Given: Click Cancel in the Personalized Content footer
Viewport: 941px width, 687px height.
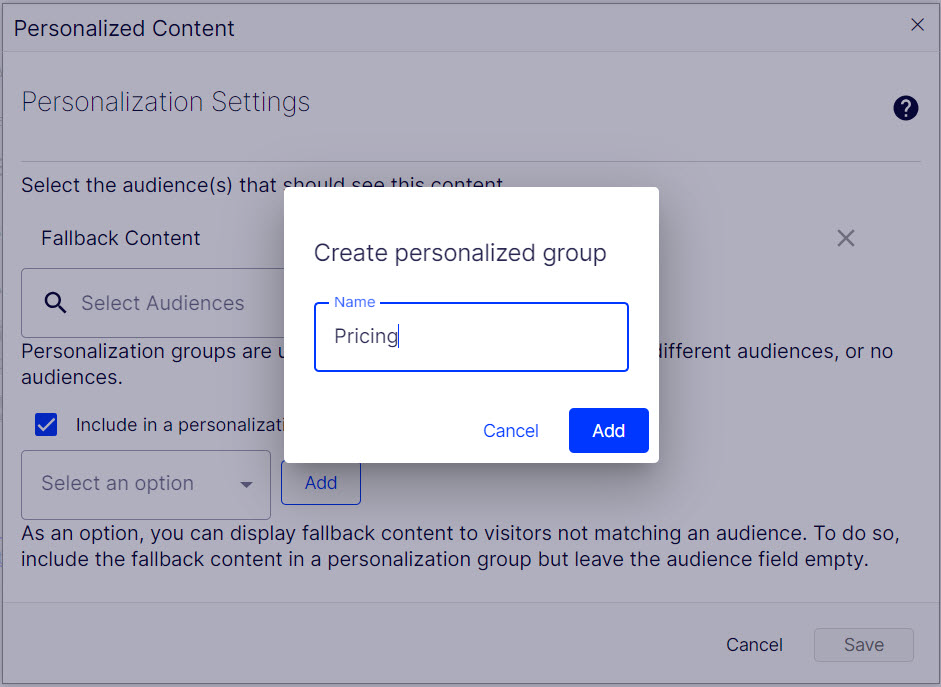Looking at the screenshot, I should coord(754,644).
